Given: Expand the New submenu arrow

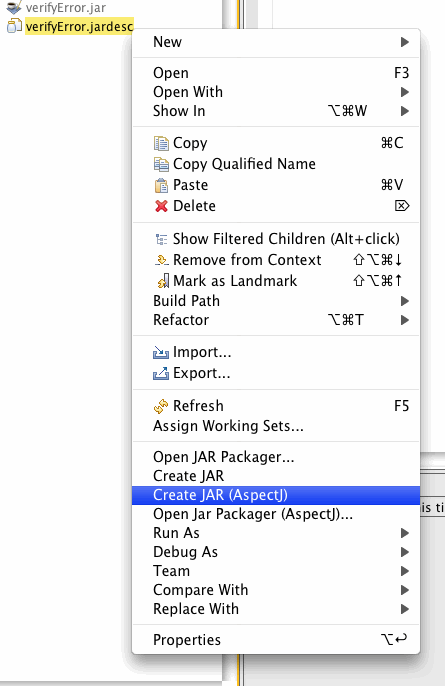Looking at the screenshot, I should 405,42.
